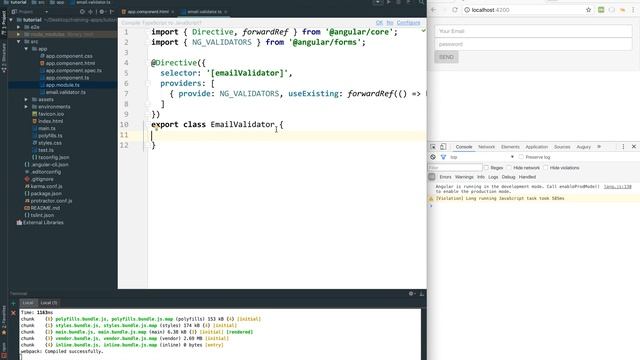Screen dimensions: 640x360
Task: Switch to the Application DevTools tab
Action: point(536,147)
